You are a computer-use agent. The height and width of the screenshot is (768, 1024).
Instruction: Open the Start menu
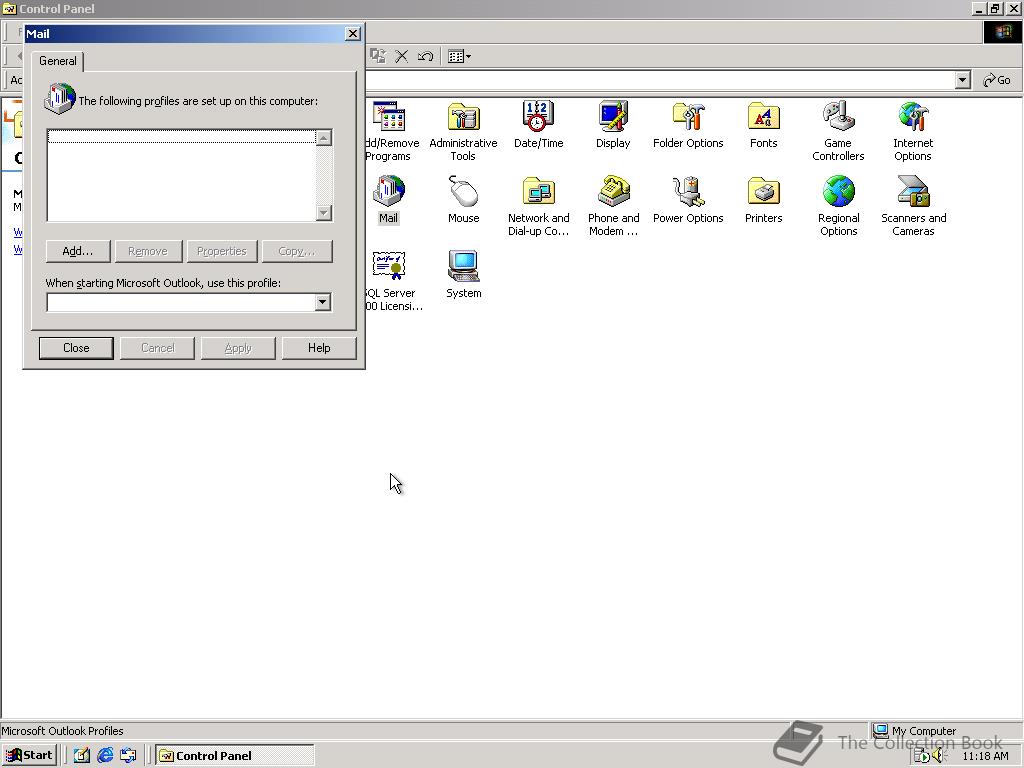tap(29, 756)
